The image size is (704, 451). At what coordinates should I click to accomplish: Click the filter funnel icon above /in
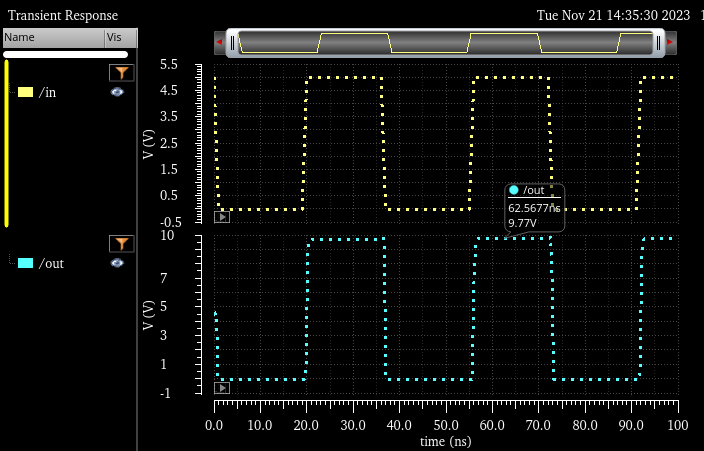[x=120, y=73]
